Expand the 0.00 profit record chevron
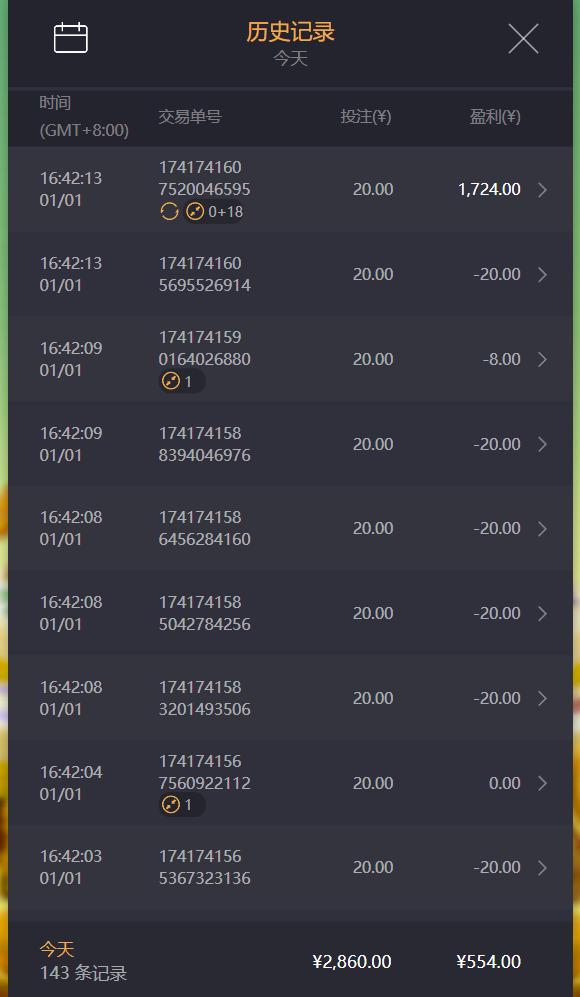Viewport: 580px width, 997px height. click(x=542, y=783)
